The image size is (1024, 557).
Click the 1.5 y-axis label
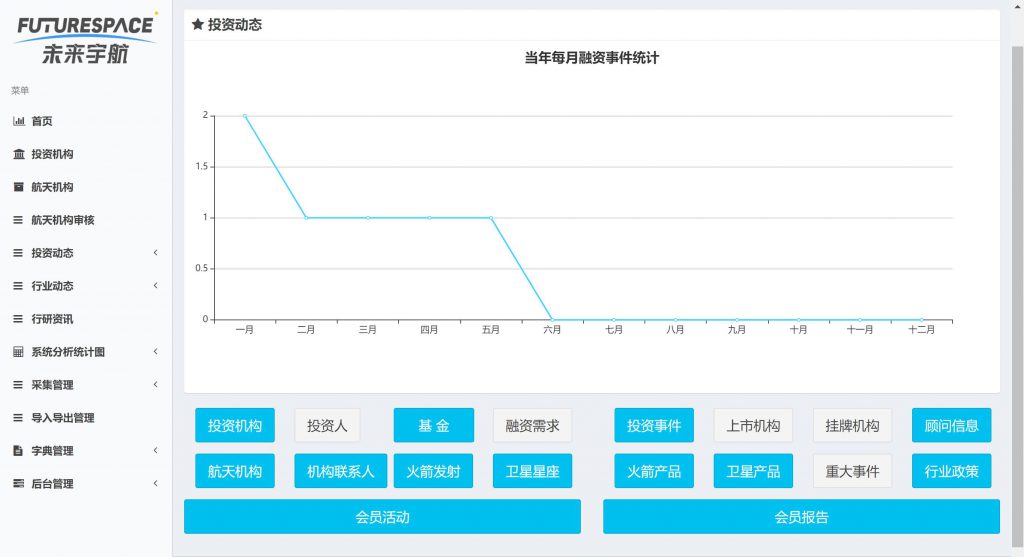(x=202, y=167)
